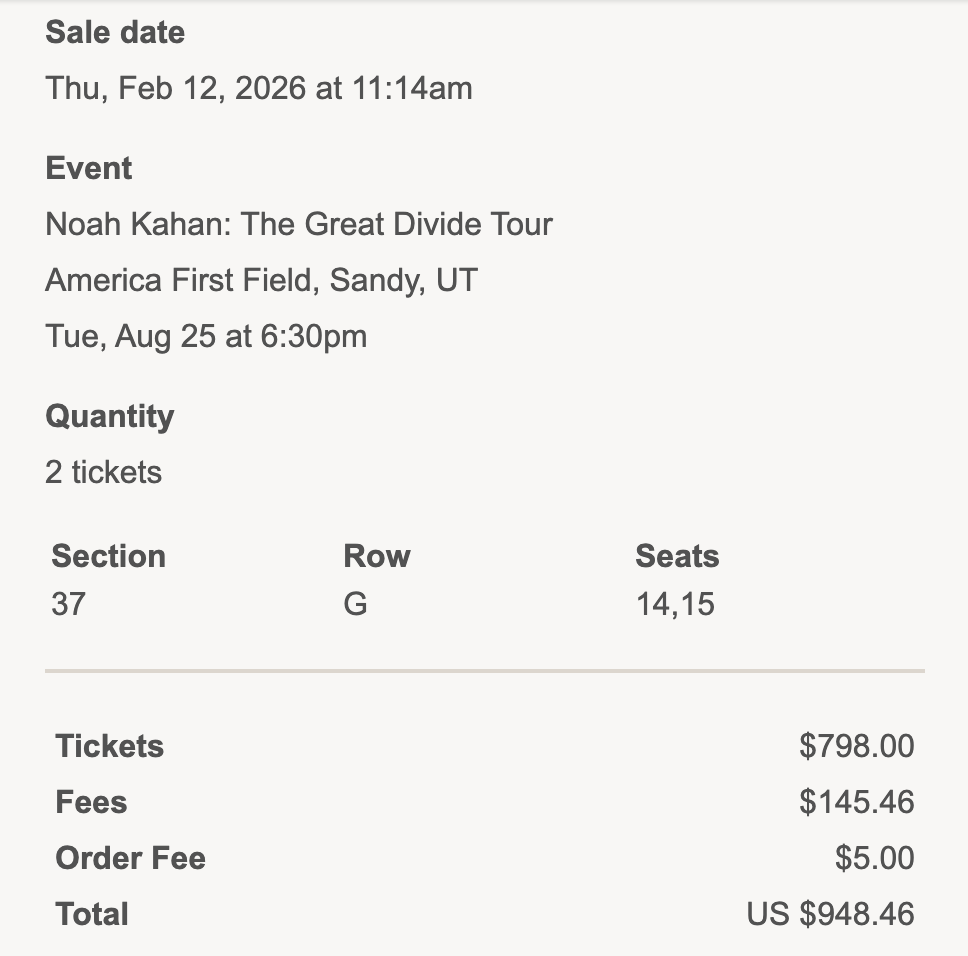The width and height of the screenshot is (968, 956).
Task: Click the $798.00 tickets amount
Action: click(856, 746)
